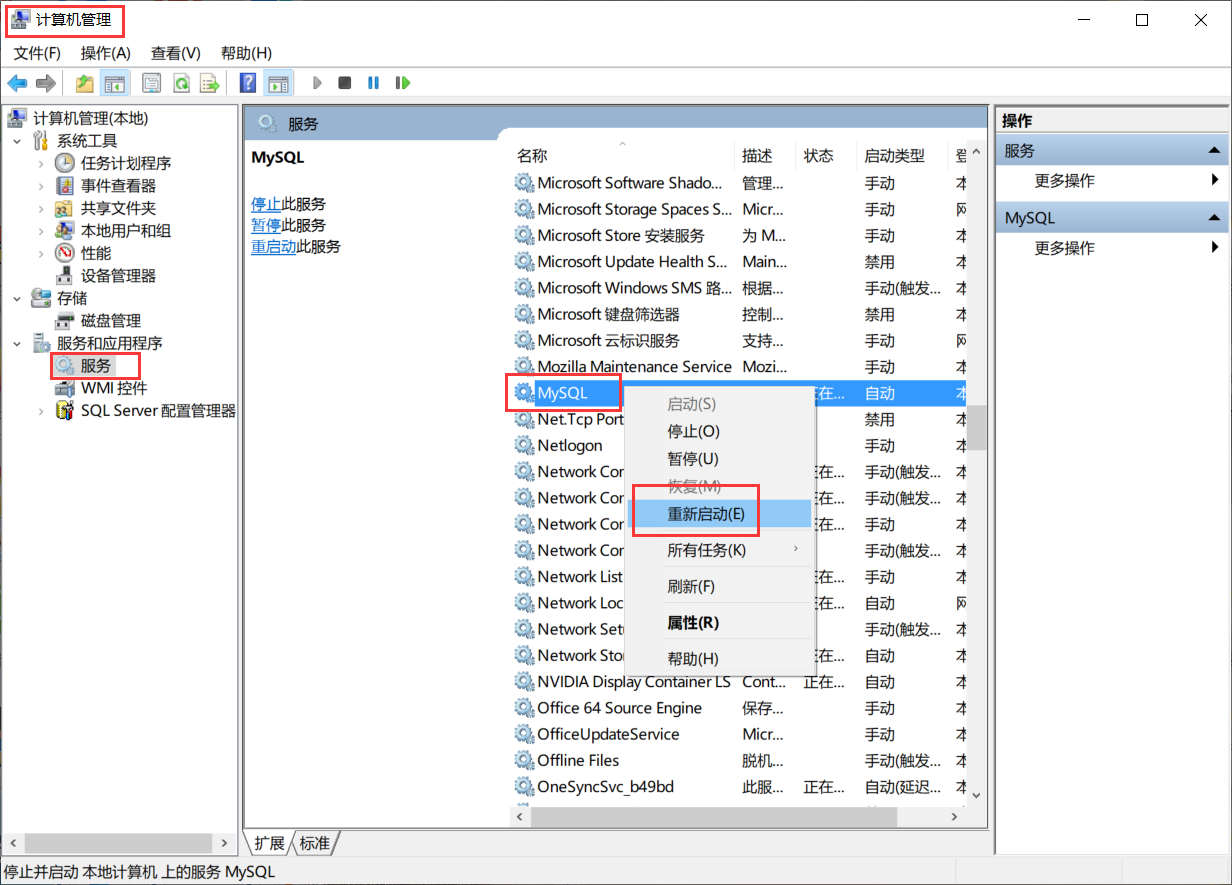Select 本地用户和组 in the tree
This screenshot has height=885, width=1232.
point(126,231)
